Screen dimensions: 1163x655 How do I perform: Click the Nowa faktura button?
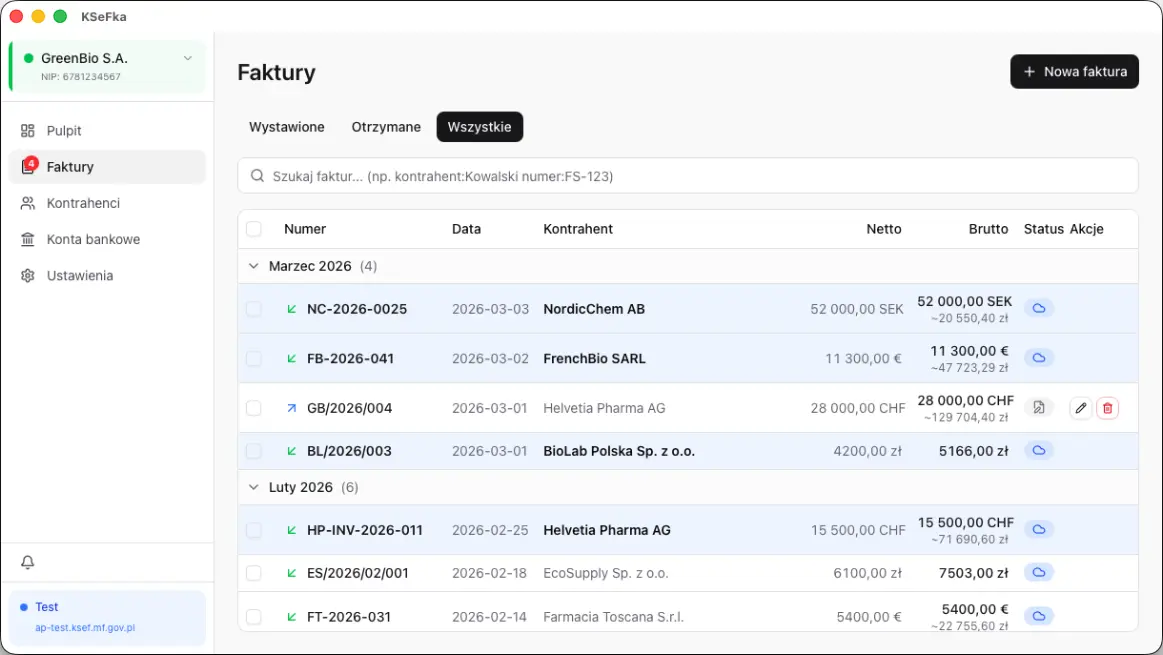coord(1074,72)
